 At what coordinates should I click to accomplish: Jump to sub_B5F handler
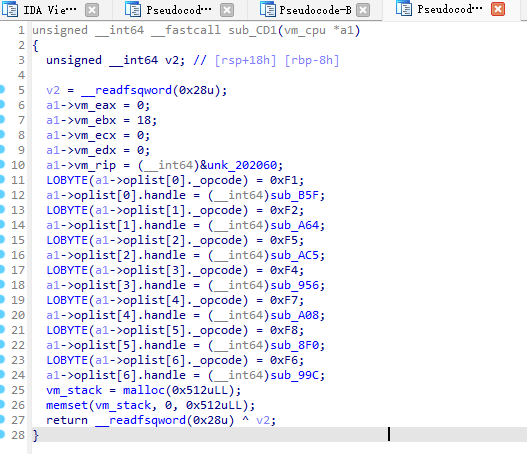295,195
